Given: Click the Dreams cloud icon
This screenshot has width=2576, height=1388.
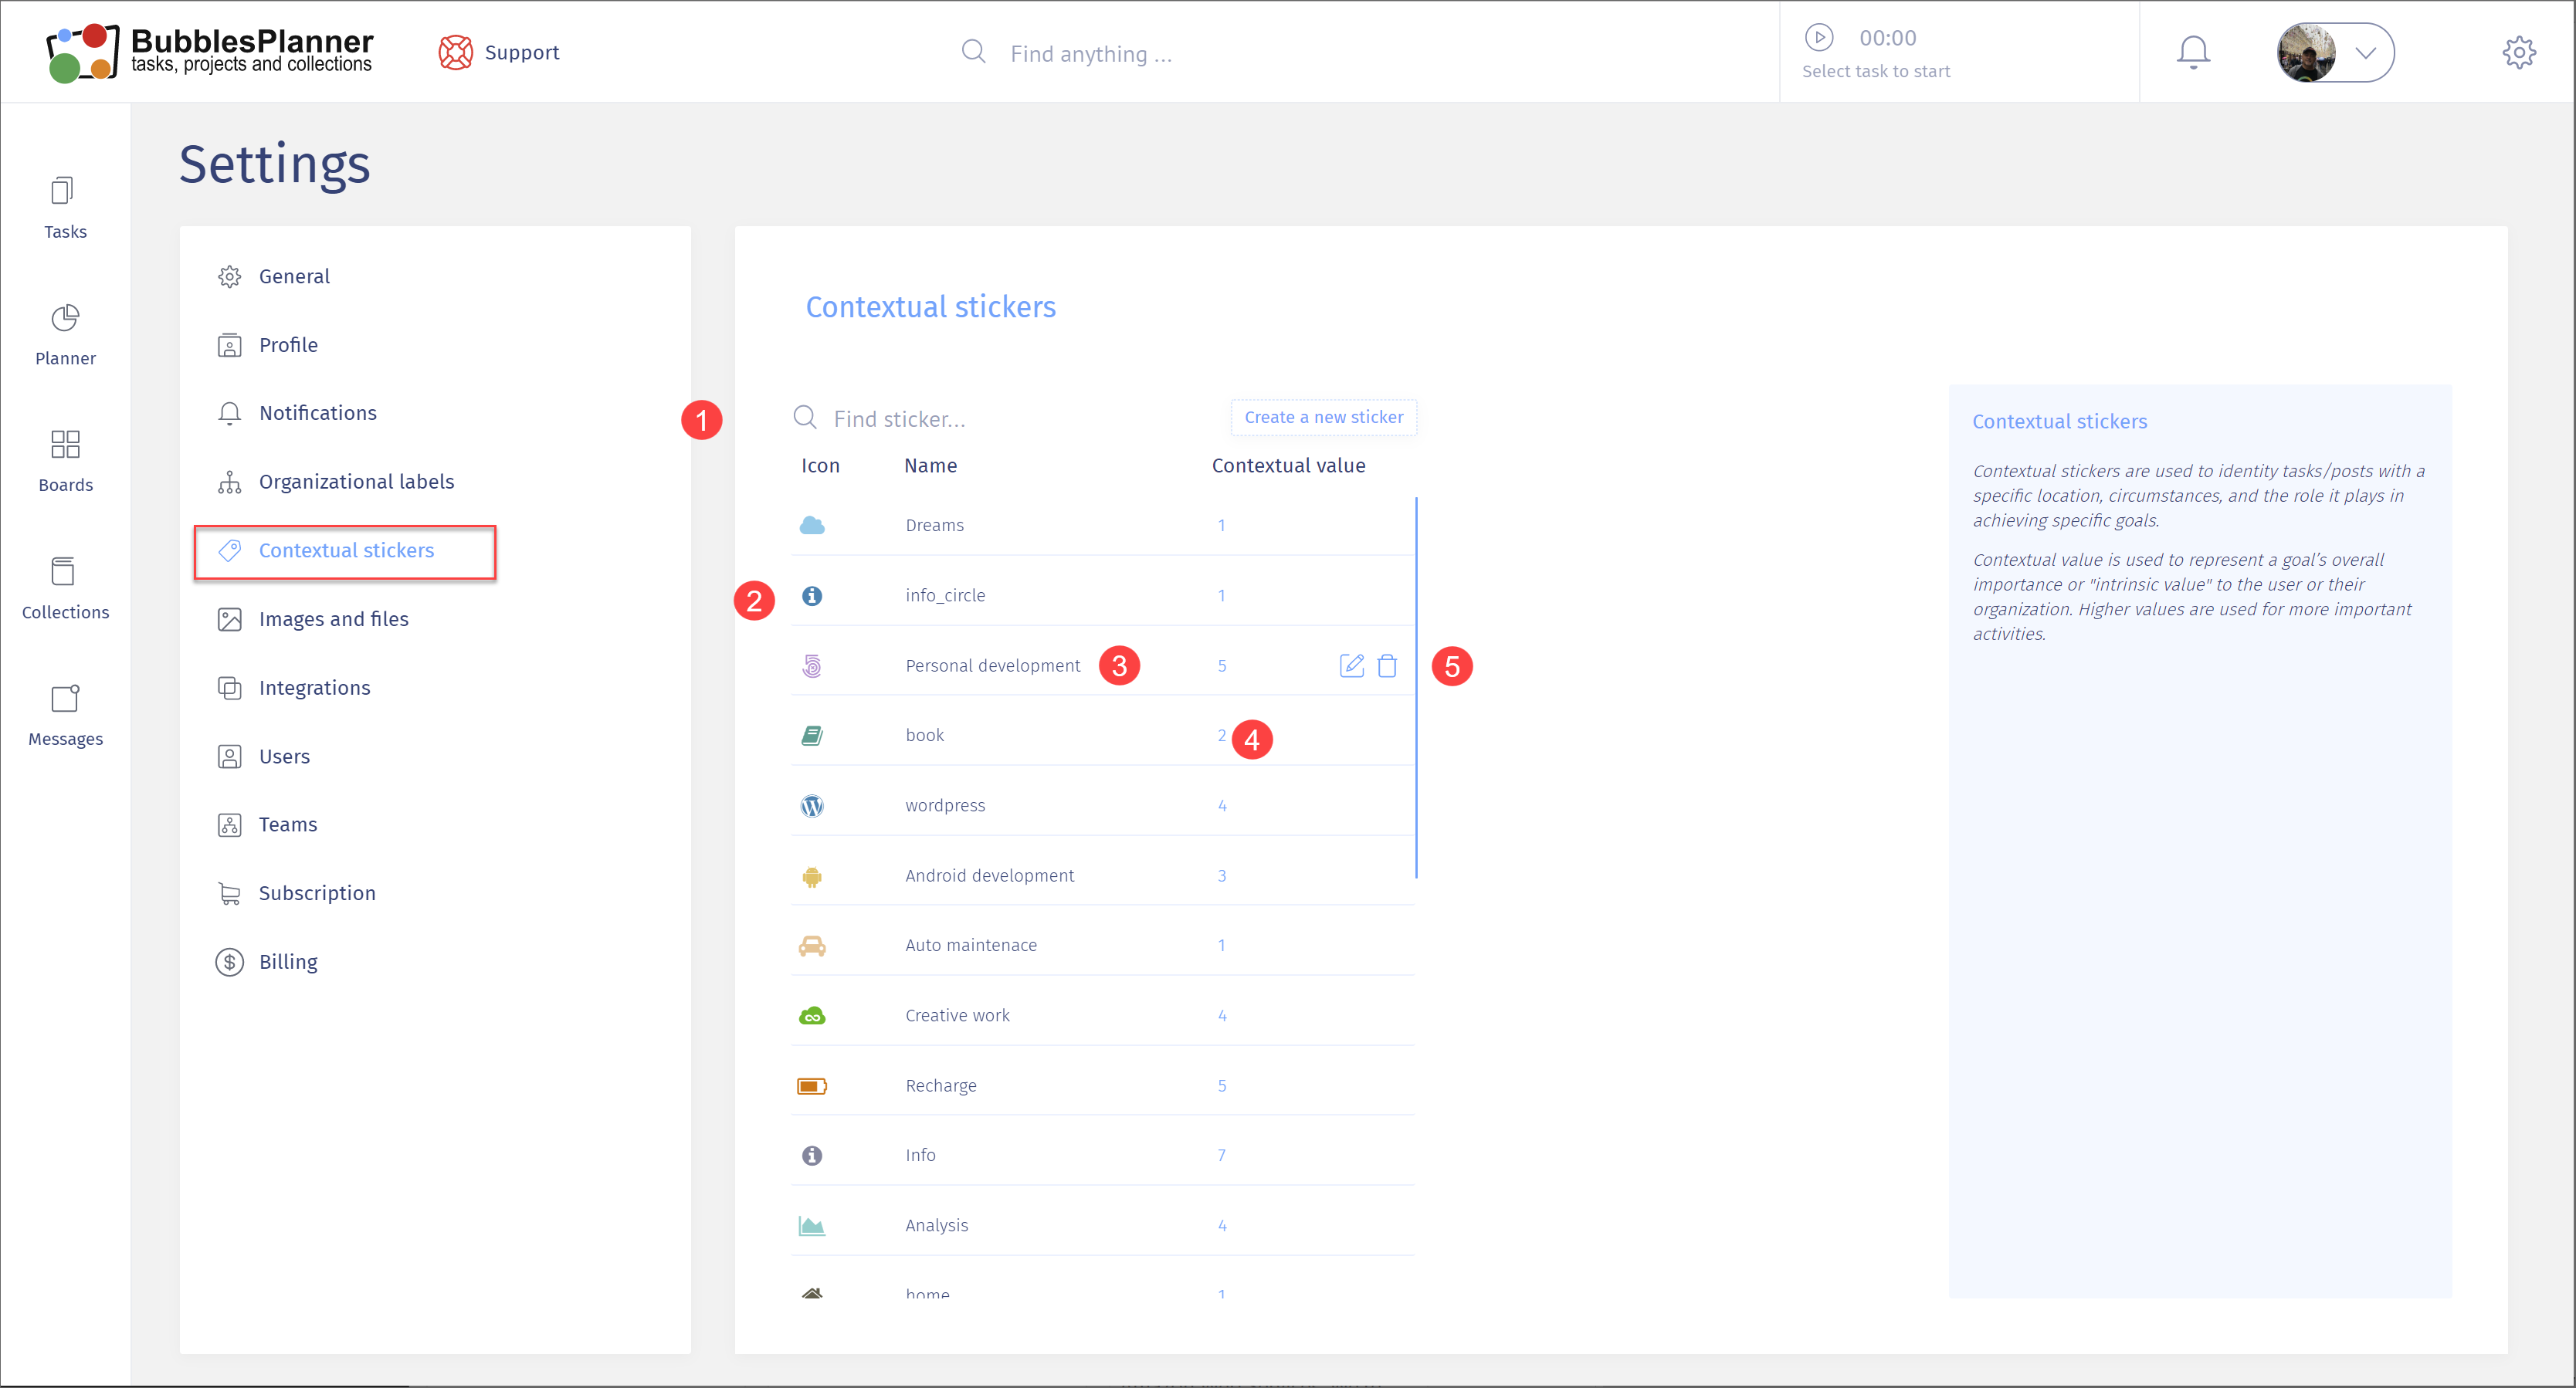Looking at the screenshot, I should (811, 525).
